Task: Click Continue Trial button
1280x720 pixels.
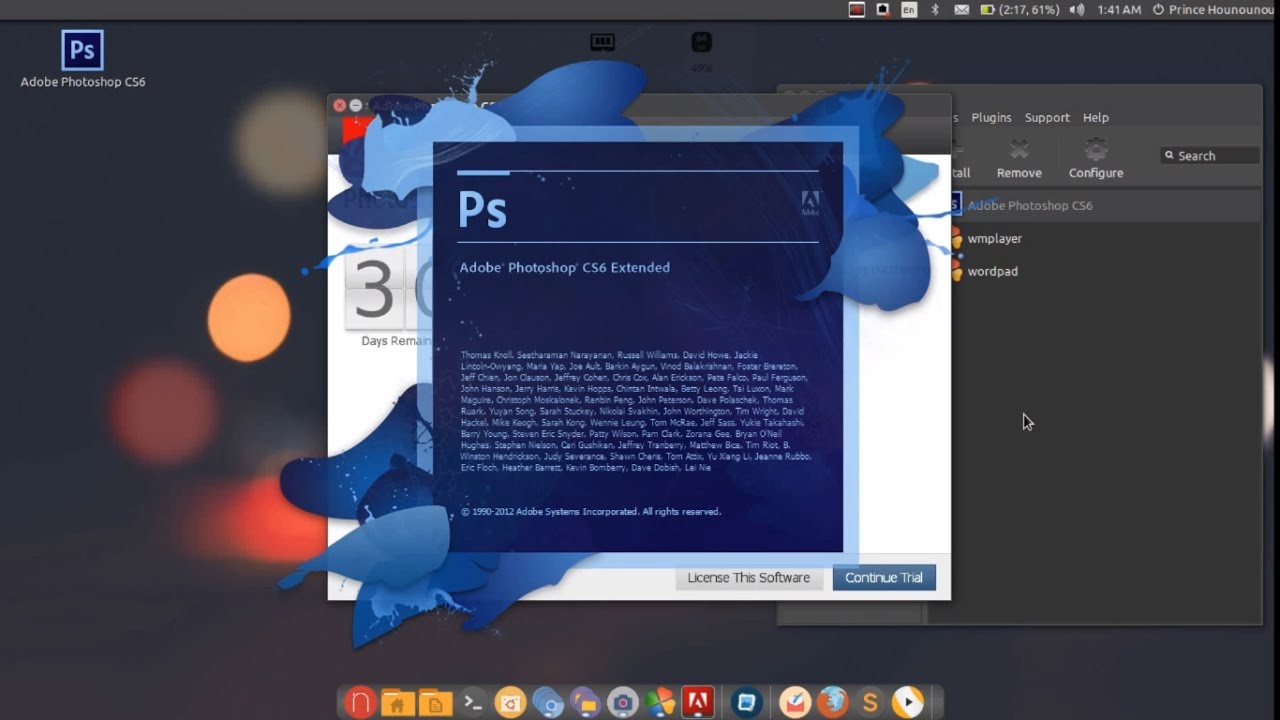Action: point(884,577)
